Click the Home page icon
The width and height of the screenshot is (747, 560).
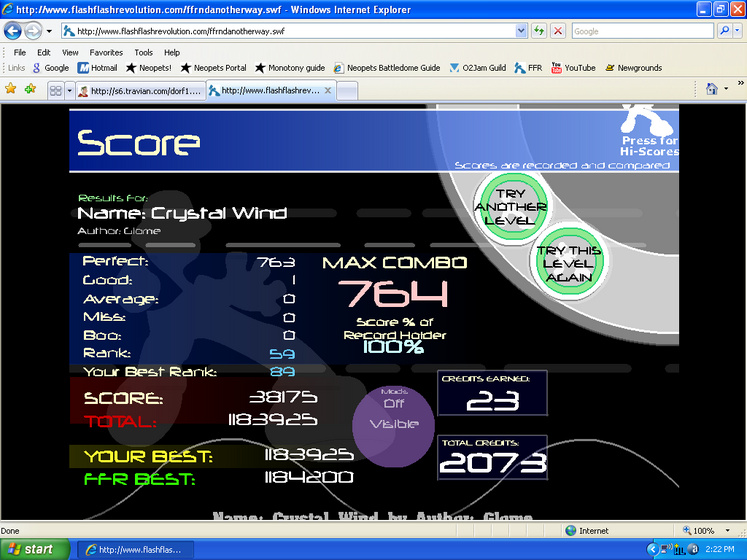[712, 89]
